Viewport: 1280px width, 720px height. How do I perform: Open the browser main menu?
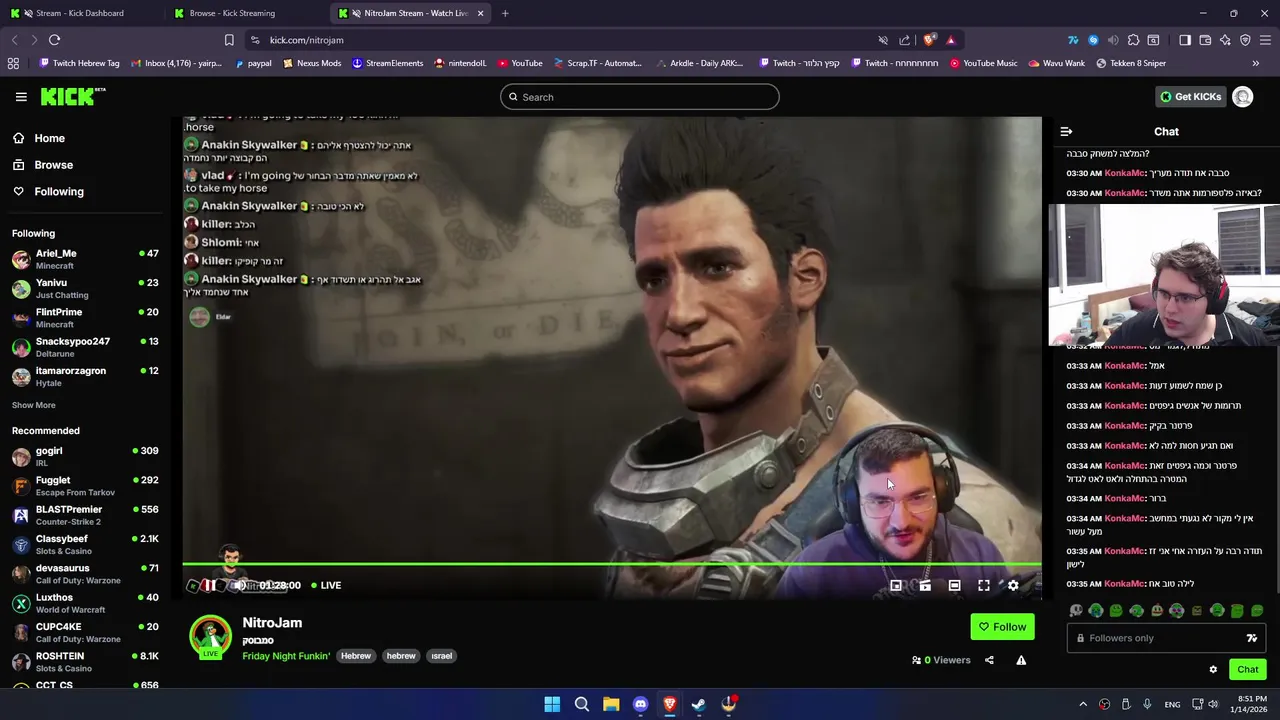click(1265, 40)
